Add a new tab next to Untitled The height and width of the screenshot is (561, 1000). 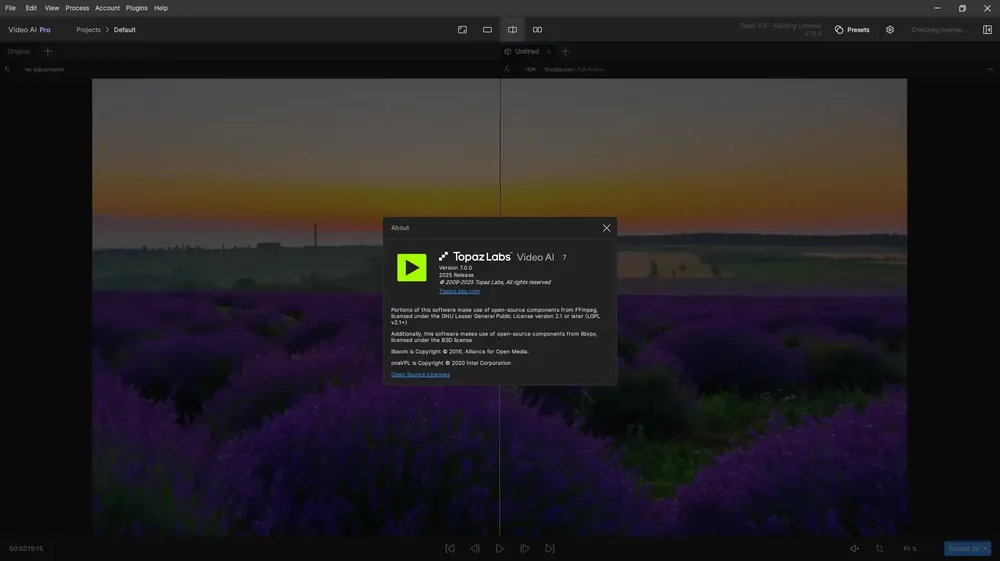[565, 51]
